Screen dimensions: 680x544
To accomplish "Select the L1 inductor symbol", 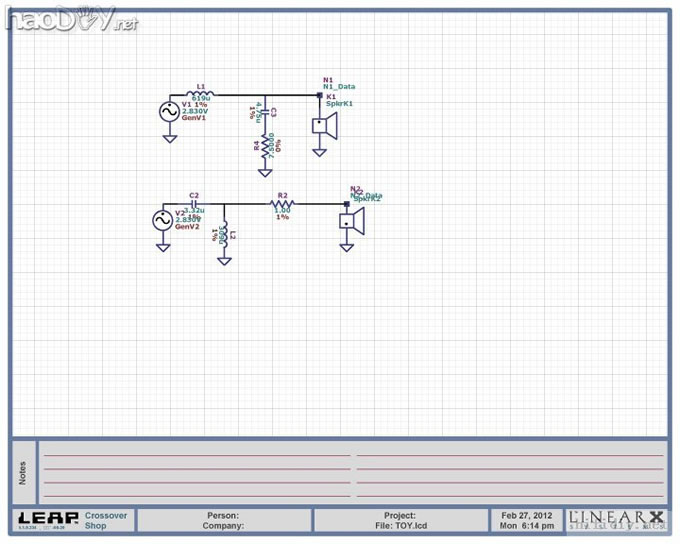I will (201, 95).
